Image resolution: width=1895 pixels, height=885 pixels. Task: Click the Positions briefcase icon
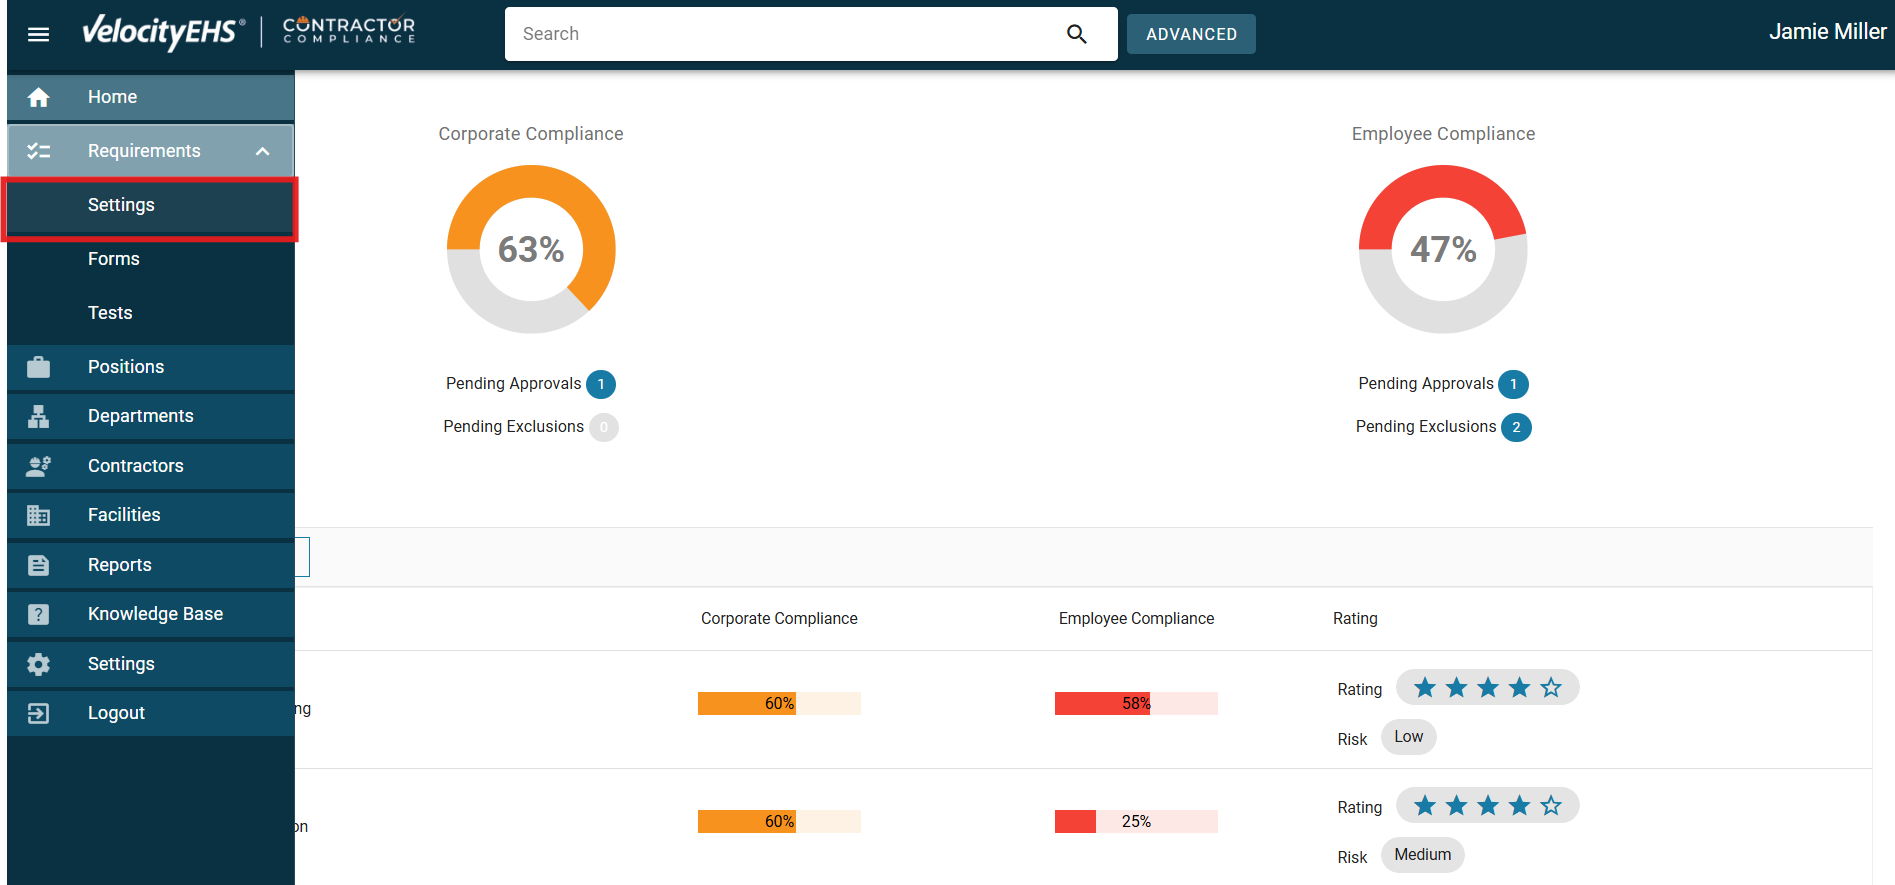point(38,367)
